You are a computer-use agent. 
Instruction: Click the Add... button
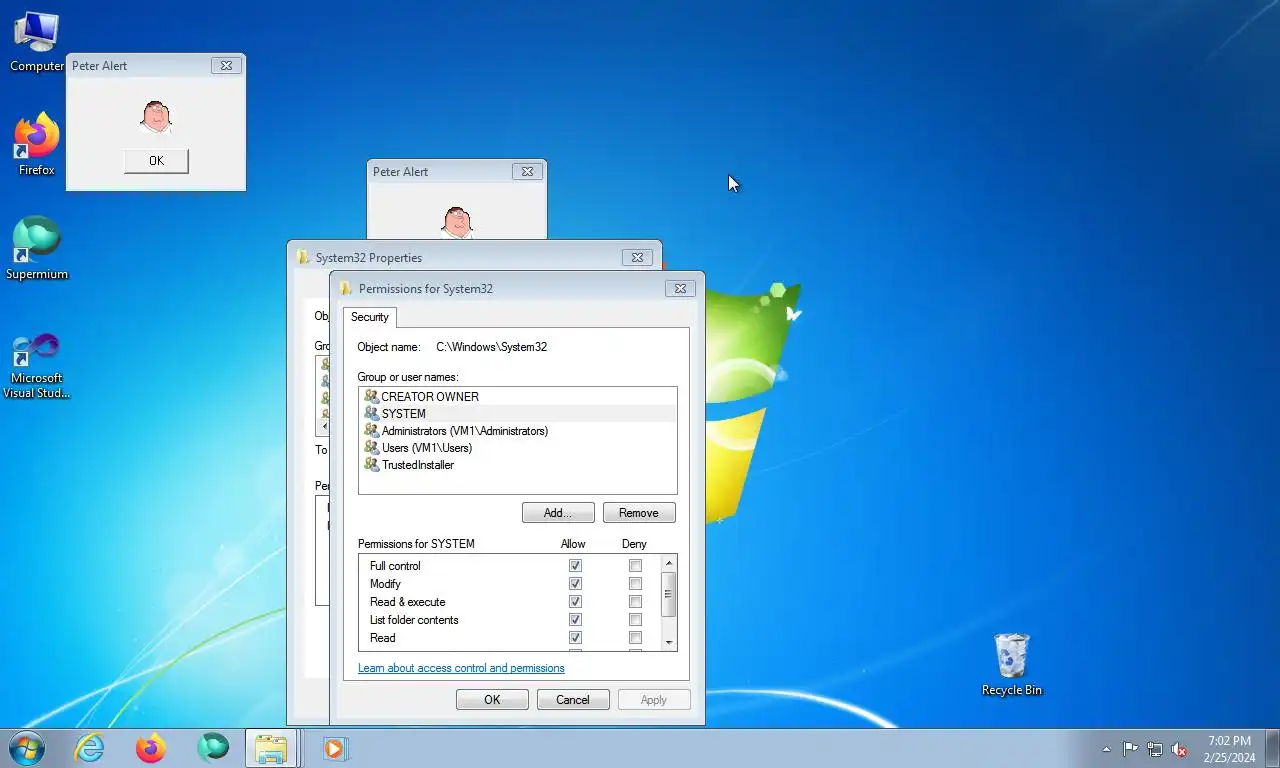coord(558,513)
